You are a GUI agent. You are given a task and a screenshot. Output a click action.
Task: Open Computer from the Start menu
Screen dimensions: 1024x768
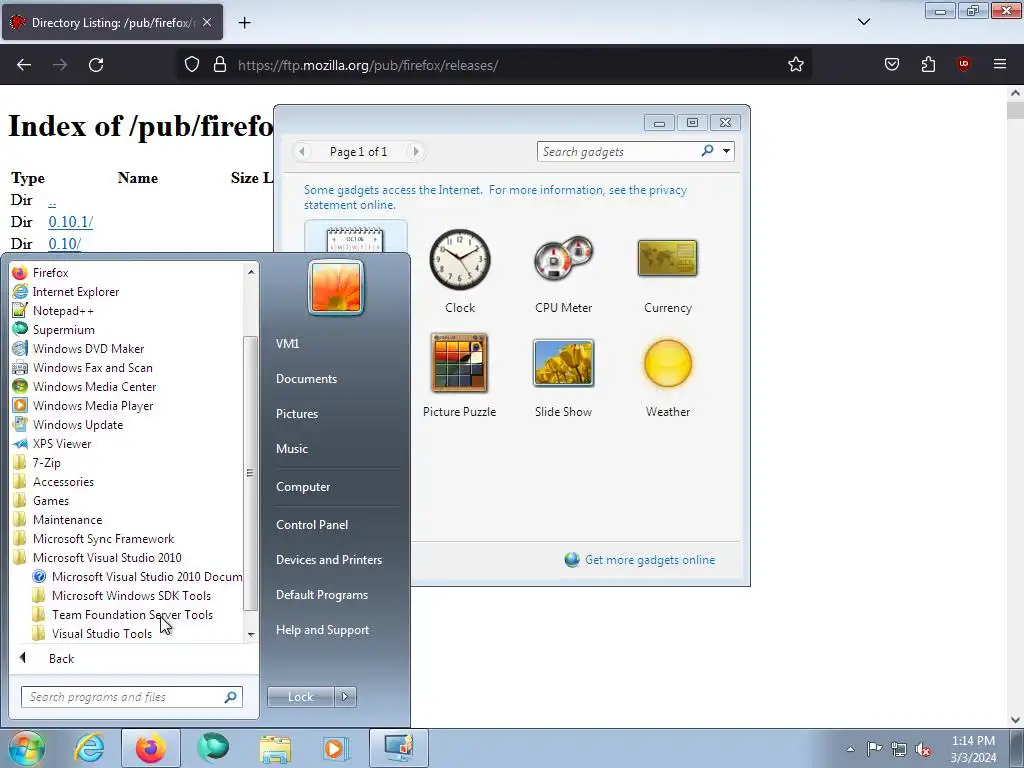tap(303, 487)
